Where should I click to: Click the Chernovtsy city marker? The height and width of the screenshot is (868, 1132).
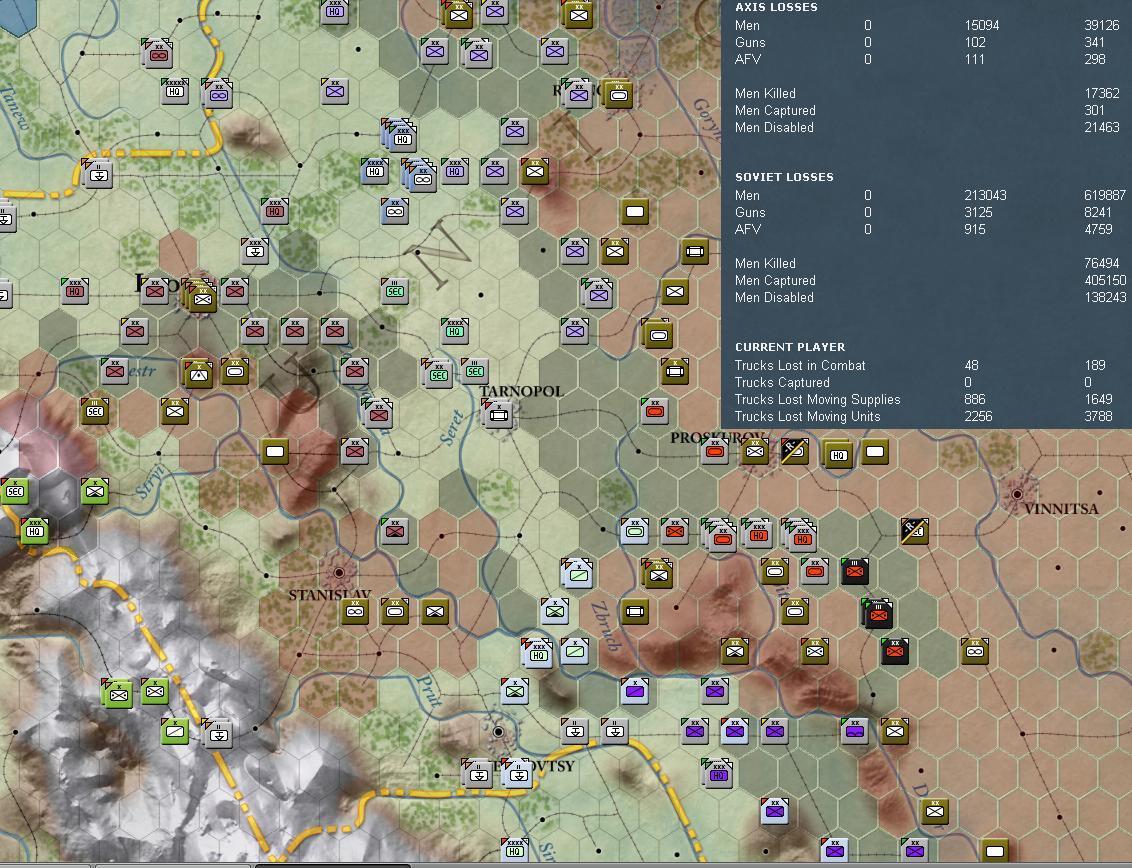coord(497,732)
